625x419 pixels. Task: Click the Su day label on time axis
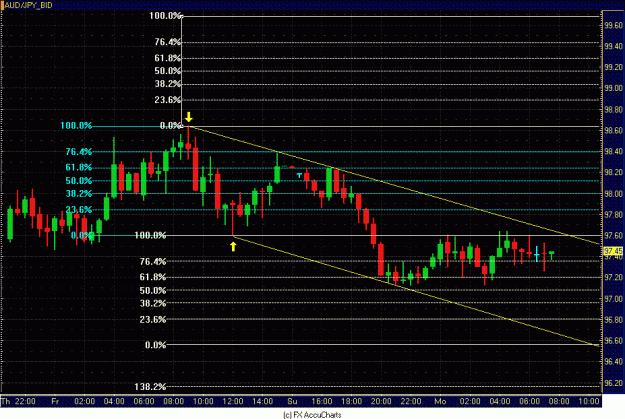click(x=292, y=401)
